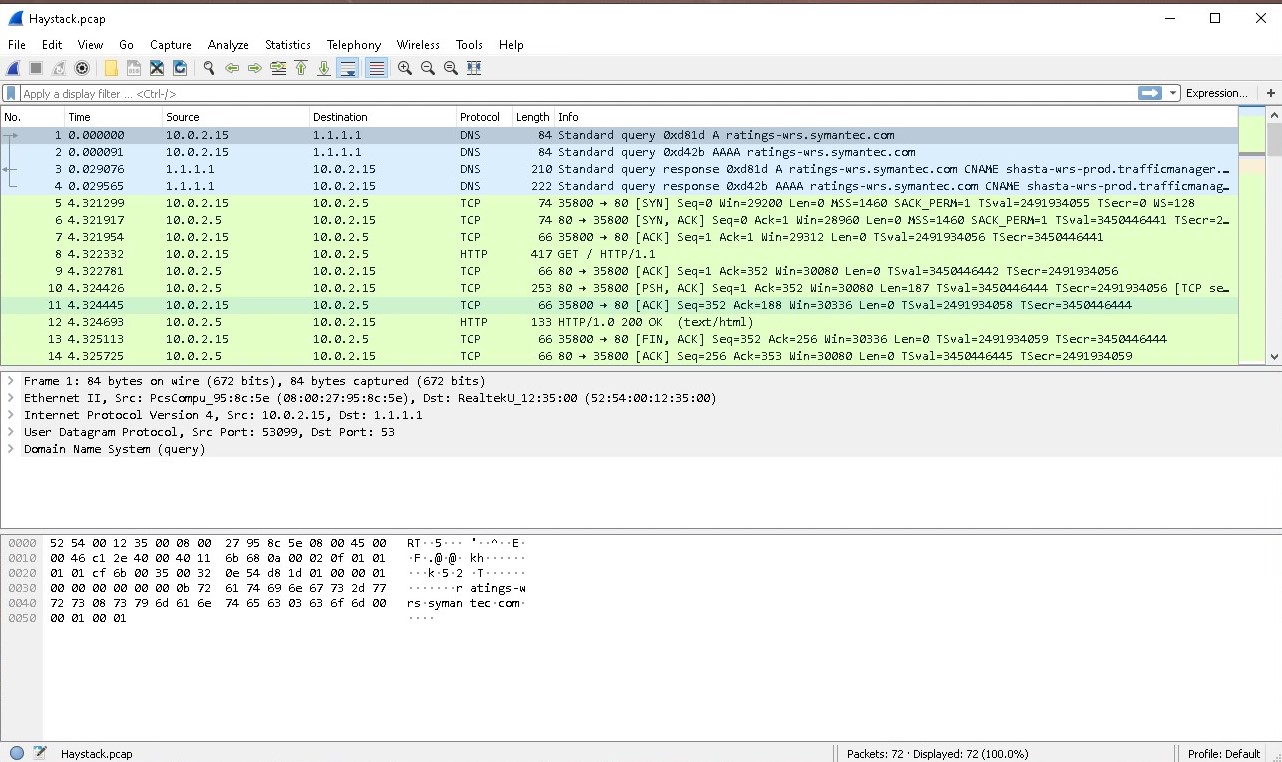Expand Internet Protocol Version 4 row

point(10,415)
